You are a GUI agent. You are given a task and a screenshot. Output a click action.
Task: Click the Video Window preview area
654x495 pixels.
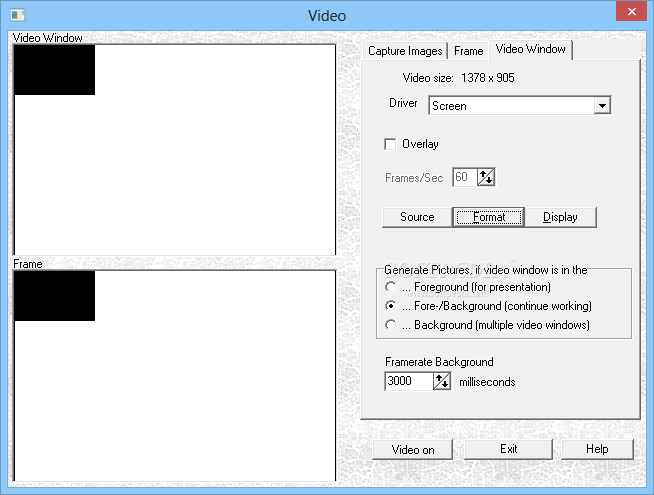coord(174,150)
